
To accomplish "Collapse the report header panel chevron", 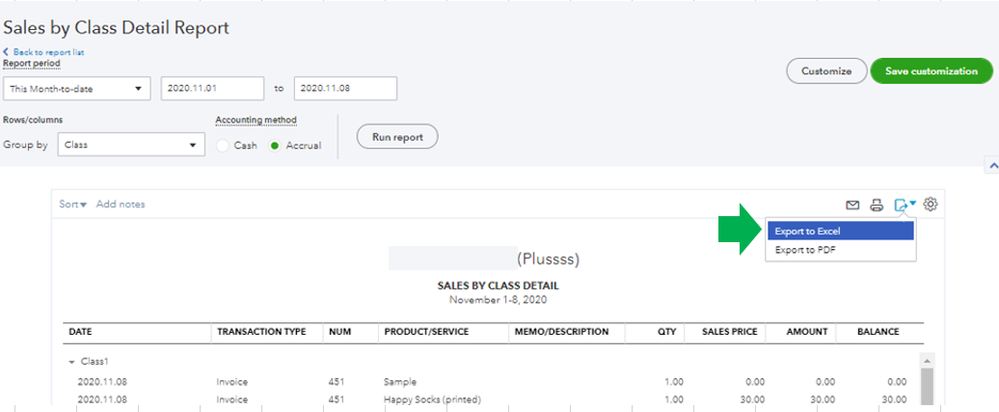I will (992, 165).
